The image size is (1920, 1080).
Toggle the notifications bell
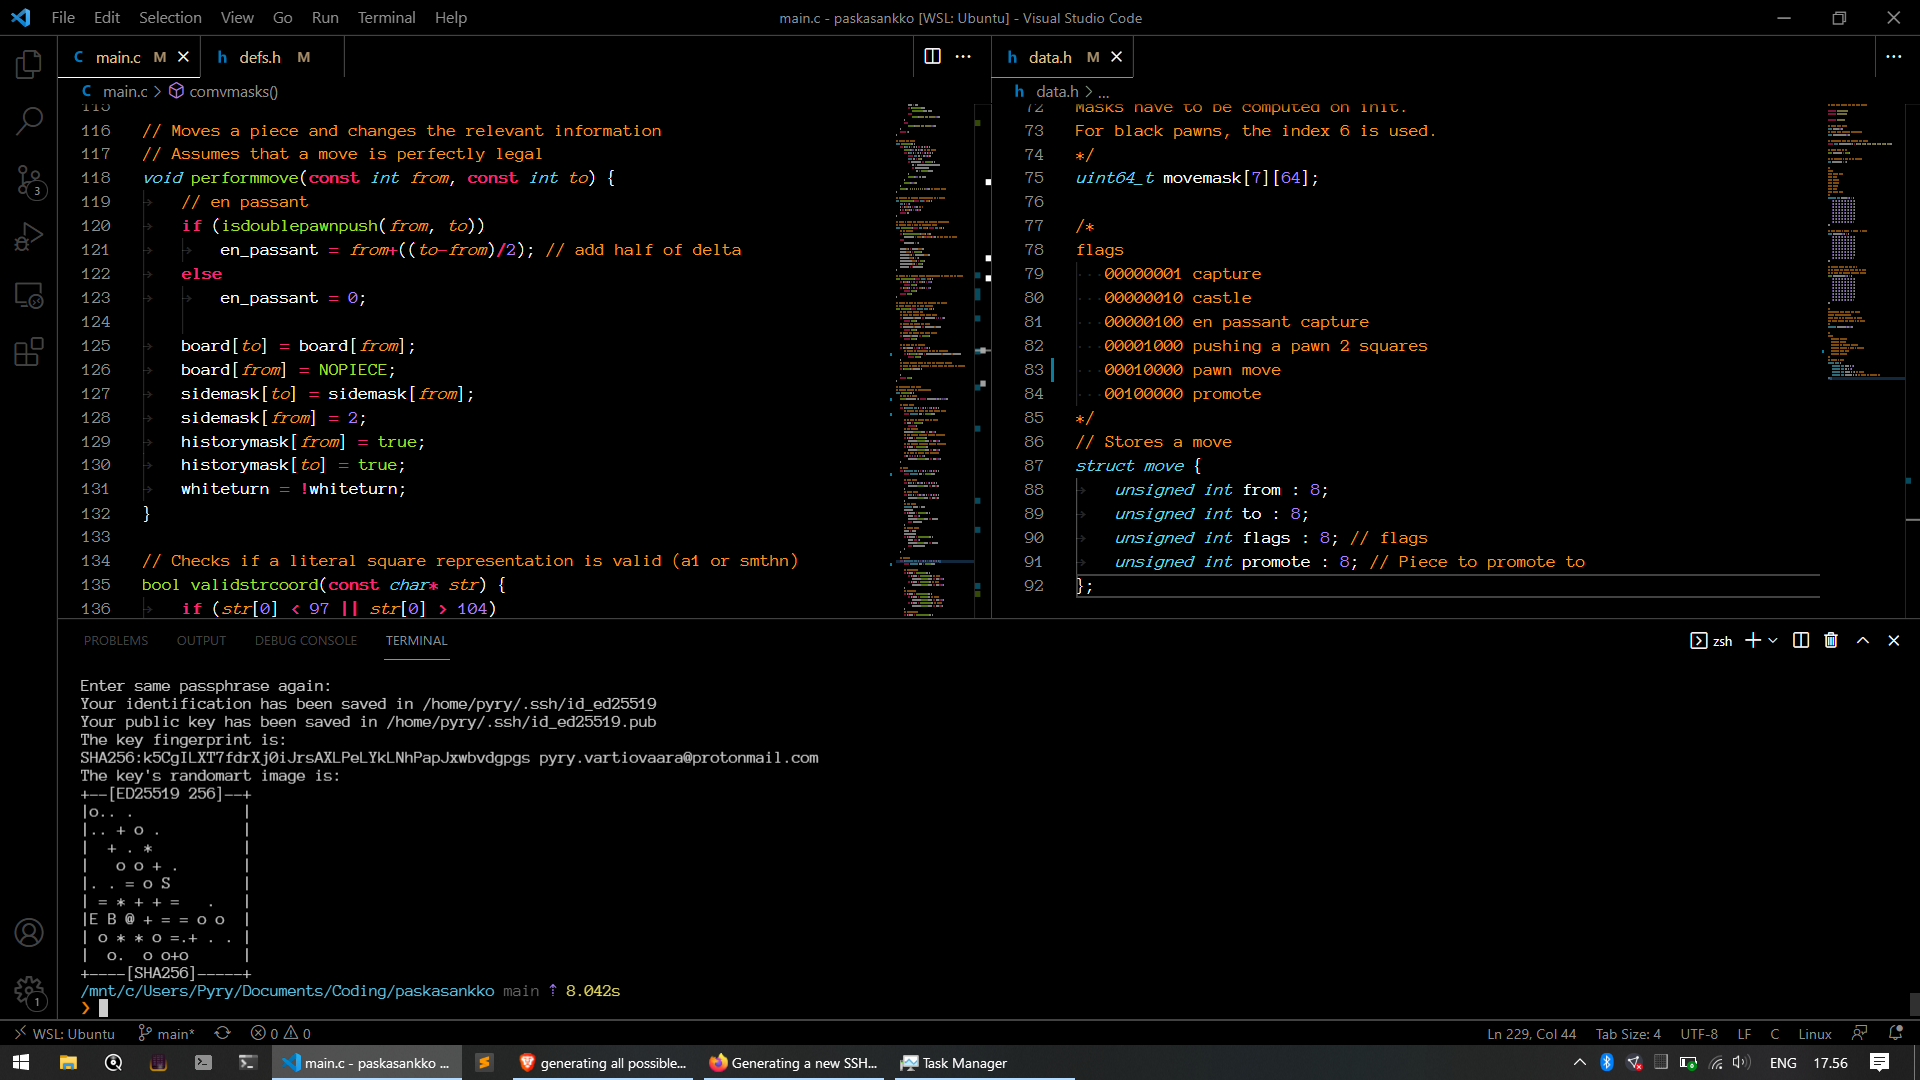coord(1895,1033)
